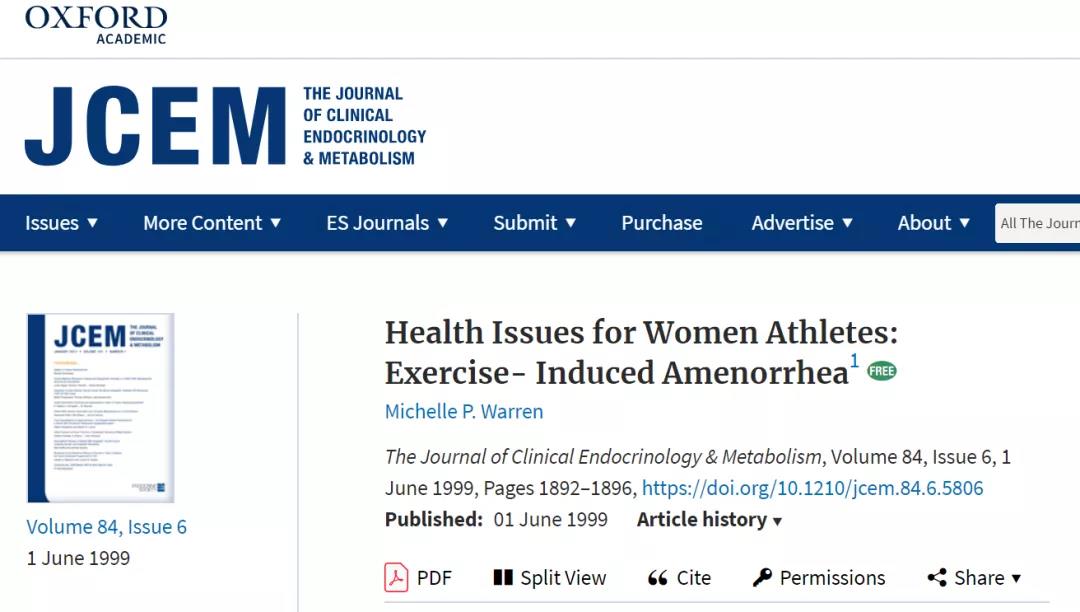Click the Share network icon
Viewport: 1080px width, 612px height.
937,578
